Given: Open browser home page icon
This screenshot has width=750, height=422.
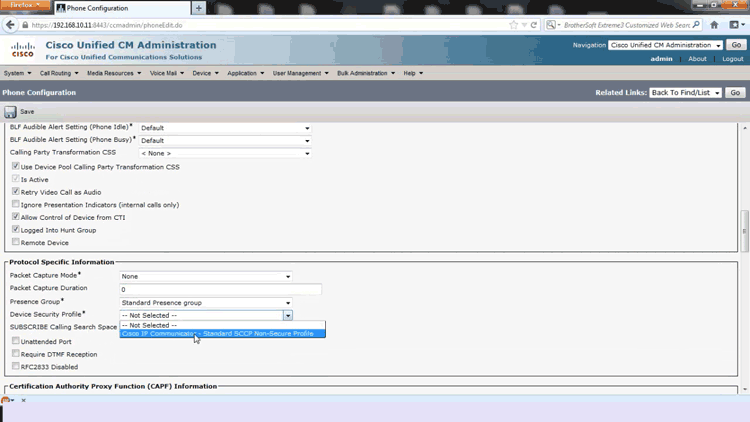Looking at the screenshot, I should (714, 25).
